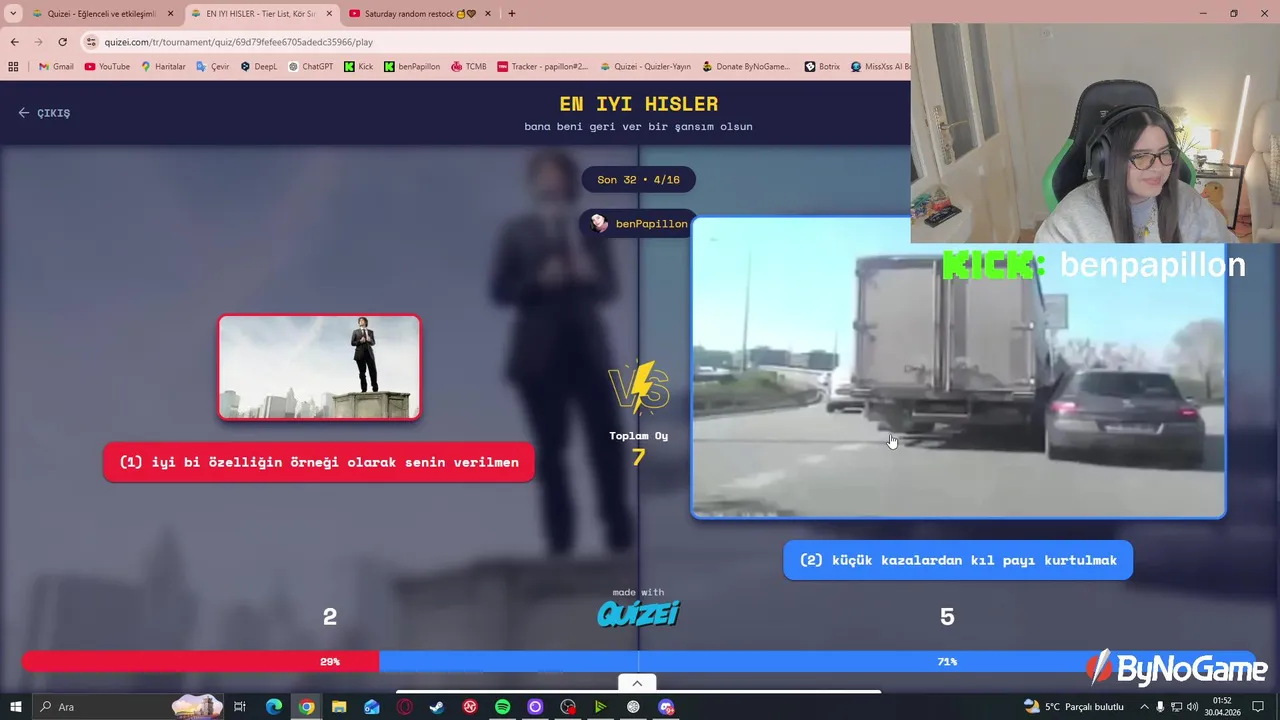Open Steam from the taskbar
Image resolution: width=1280 pixels, height=720 pixels.
click(437, 707)
